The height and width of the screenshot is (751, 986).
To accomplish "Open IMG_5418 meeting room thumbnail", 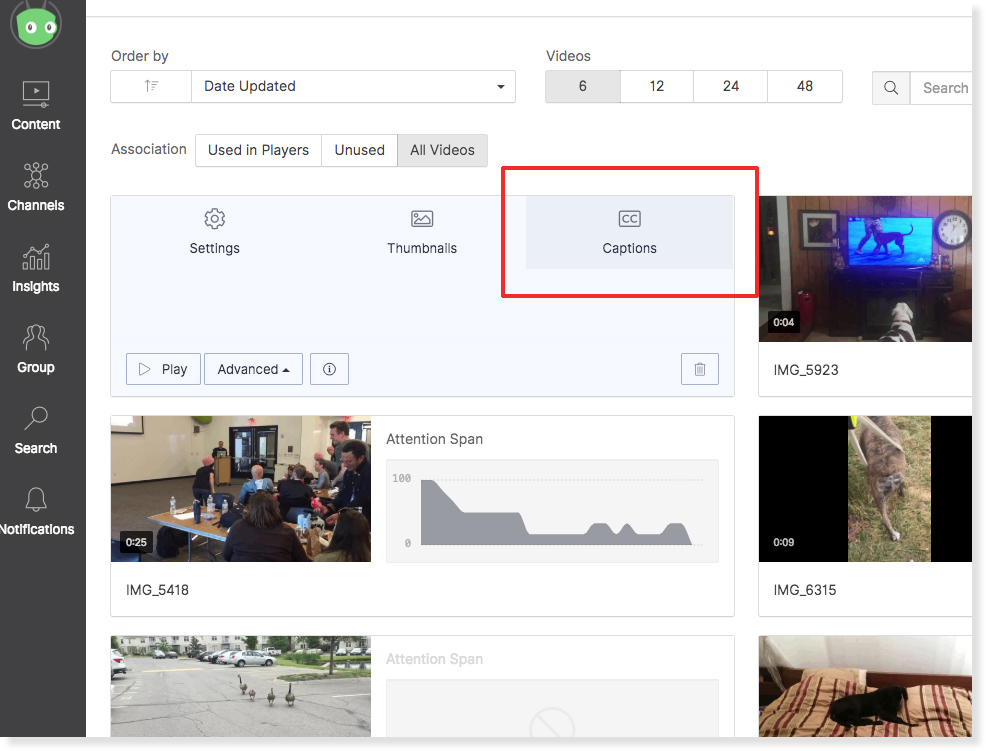I will click(241, 489).
